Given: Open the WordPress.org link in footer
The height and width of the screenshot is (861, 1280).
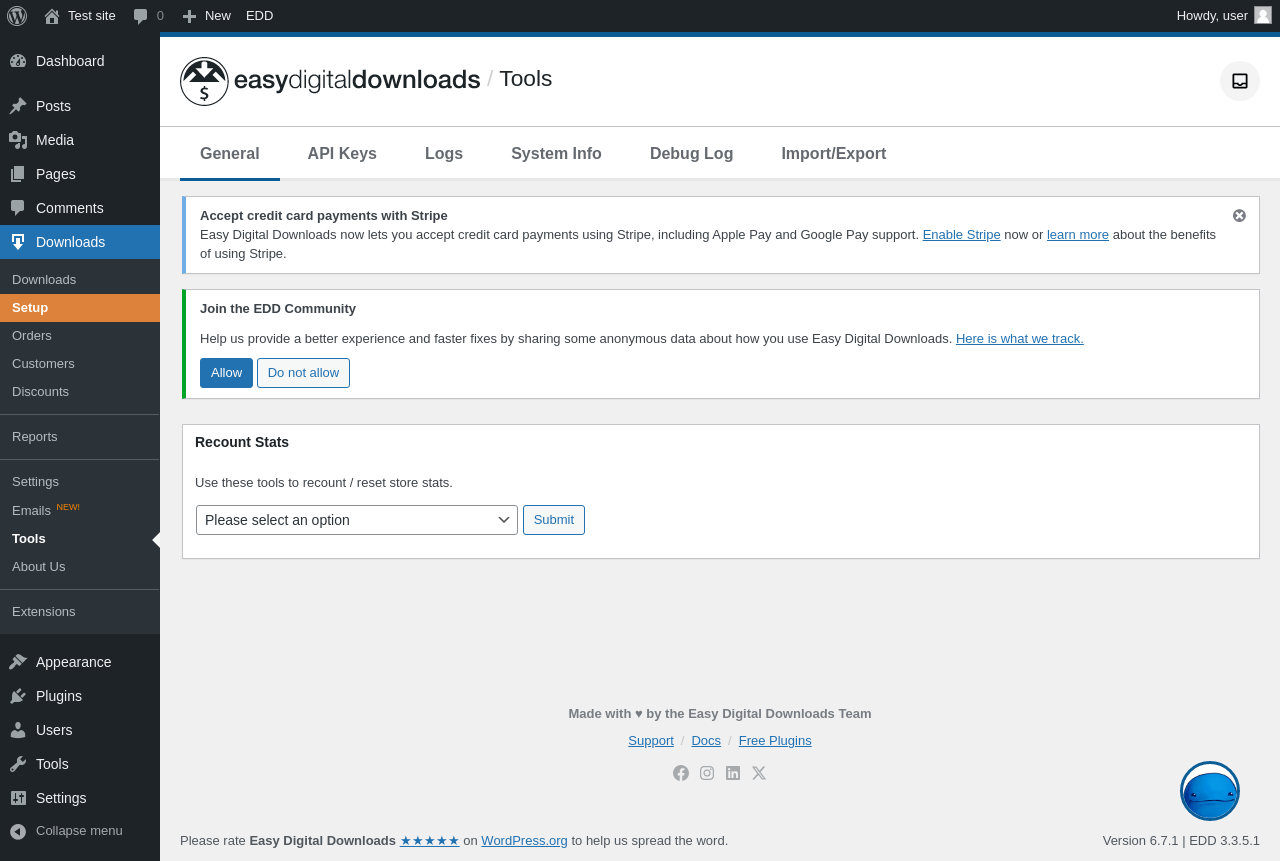Looking at the screenshot, I should pyautogui.click(x=524, y=841).
